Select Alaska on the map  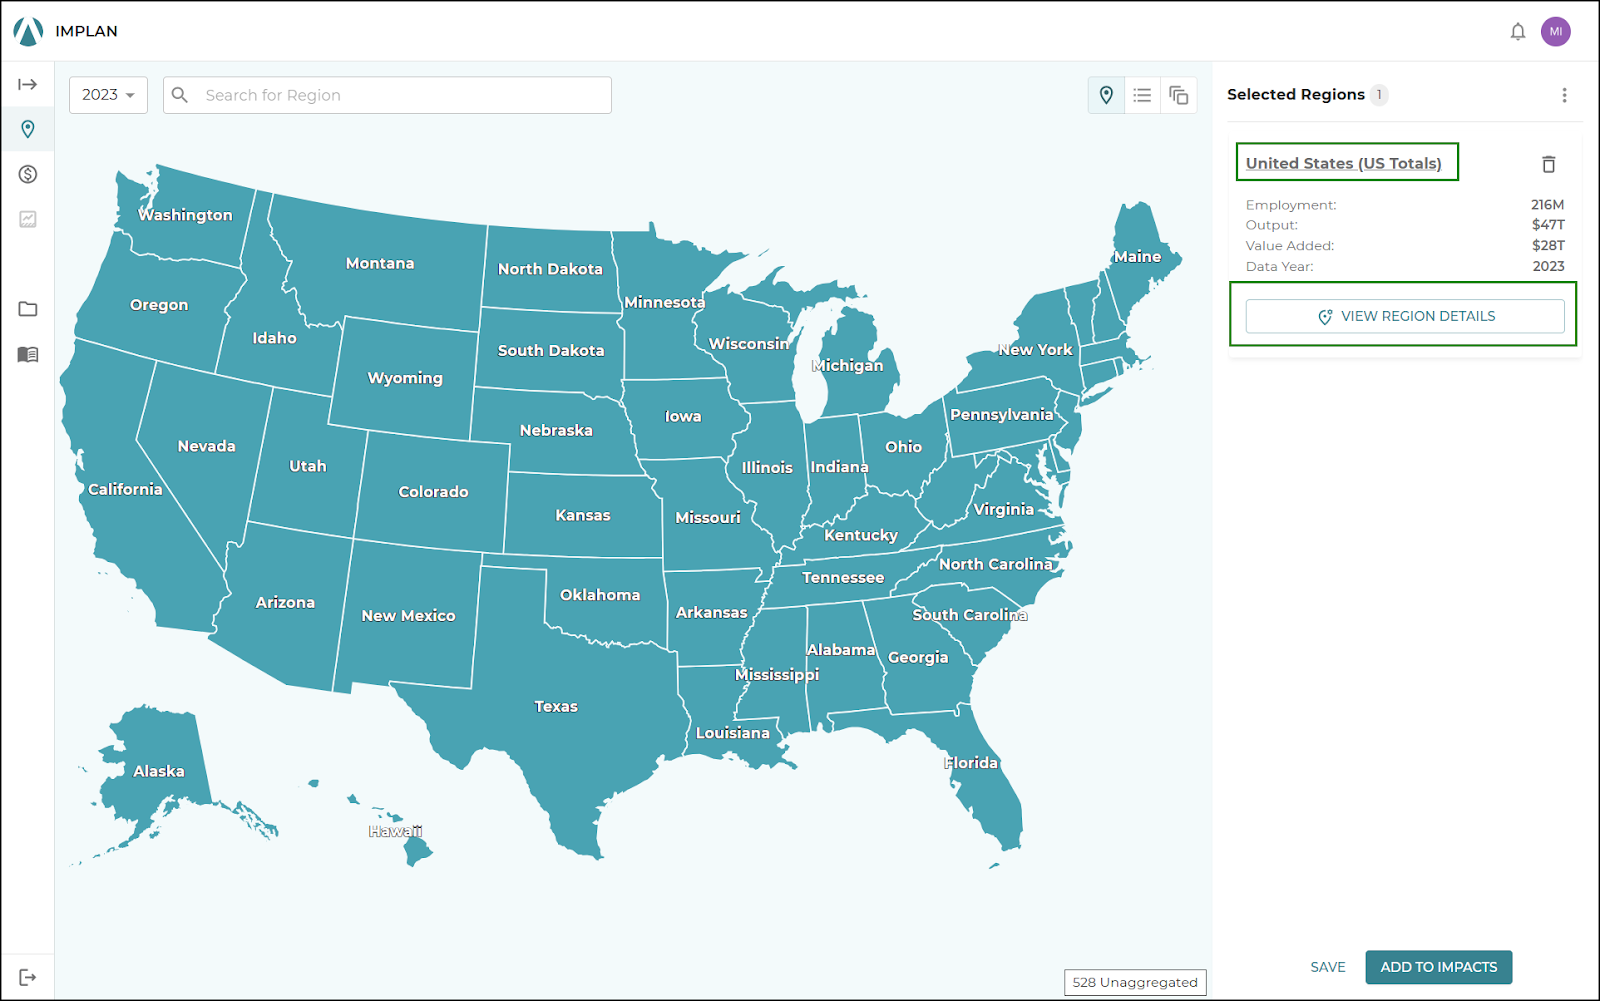point(159,771)
